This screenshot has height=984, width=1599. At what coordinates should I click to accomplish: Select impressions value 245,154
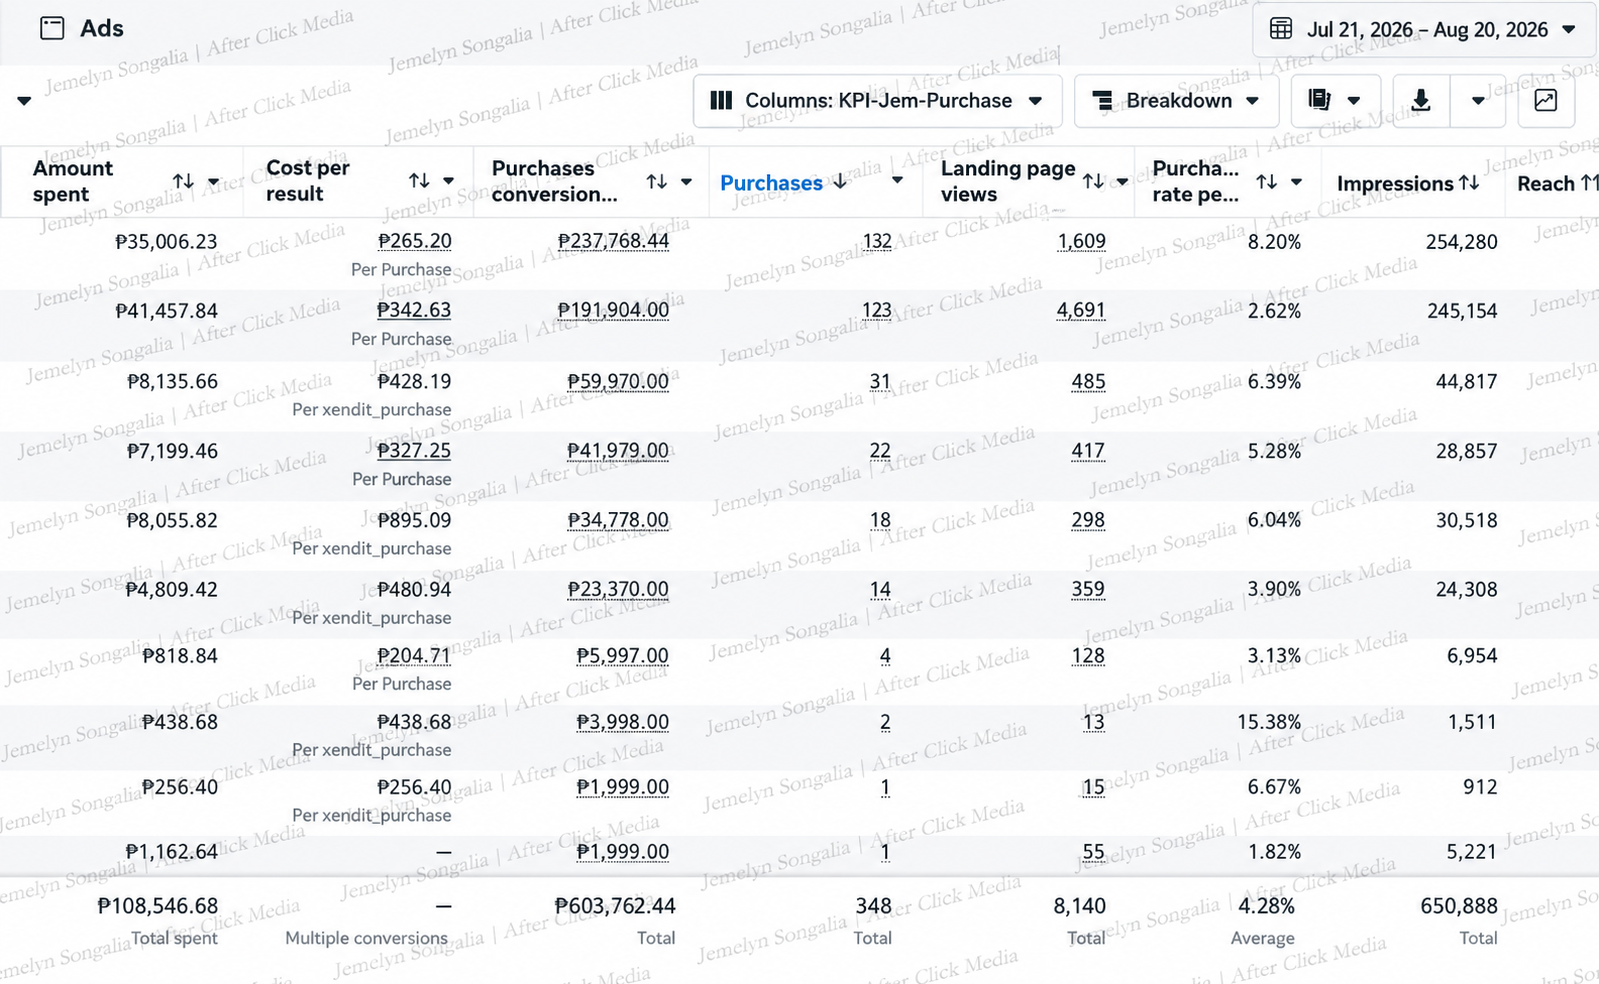(1462, 311)
